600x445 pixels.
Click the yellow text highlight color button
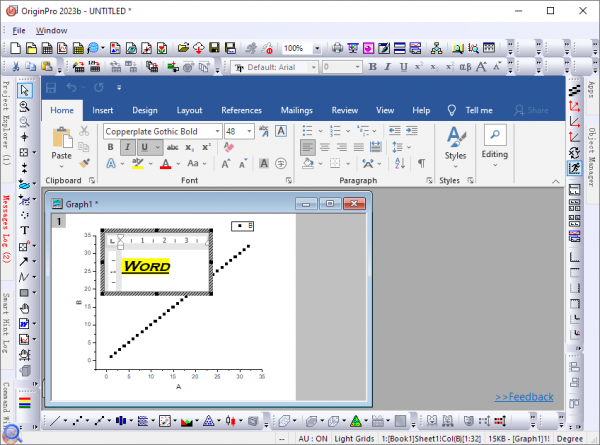(136, 163)
